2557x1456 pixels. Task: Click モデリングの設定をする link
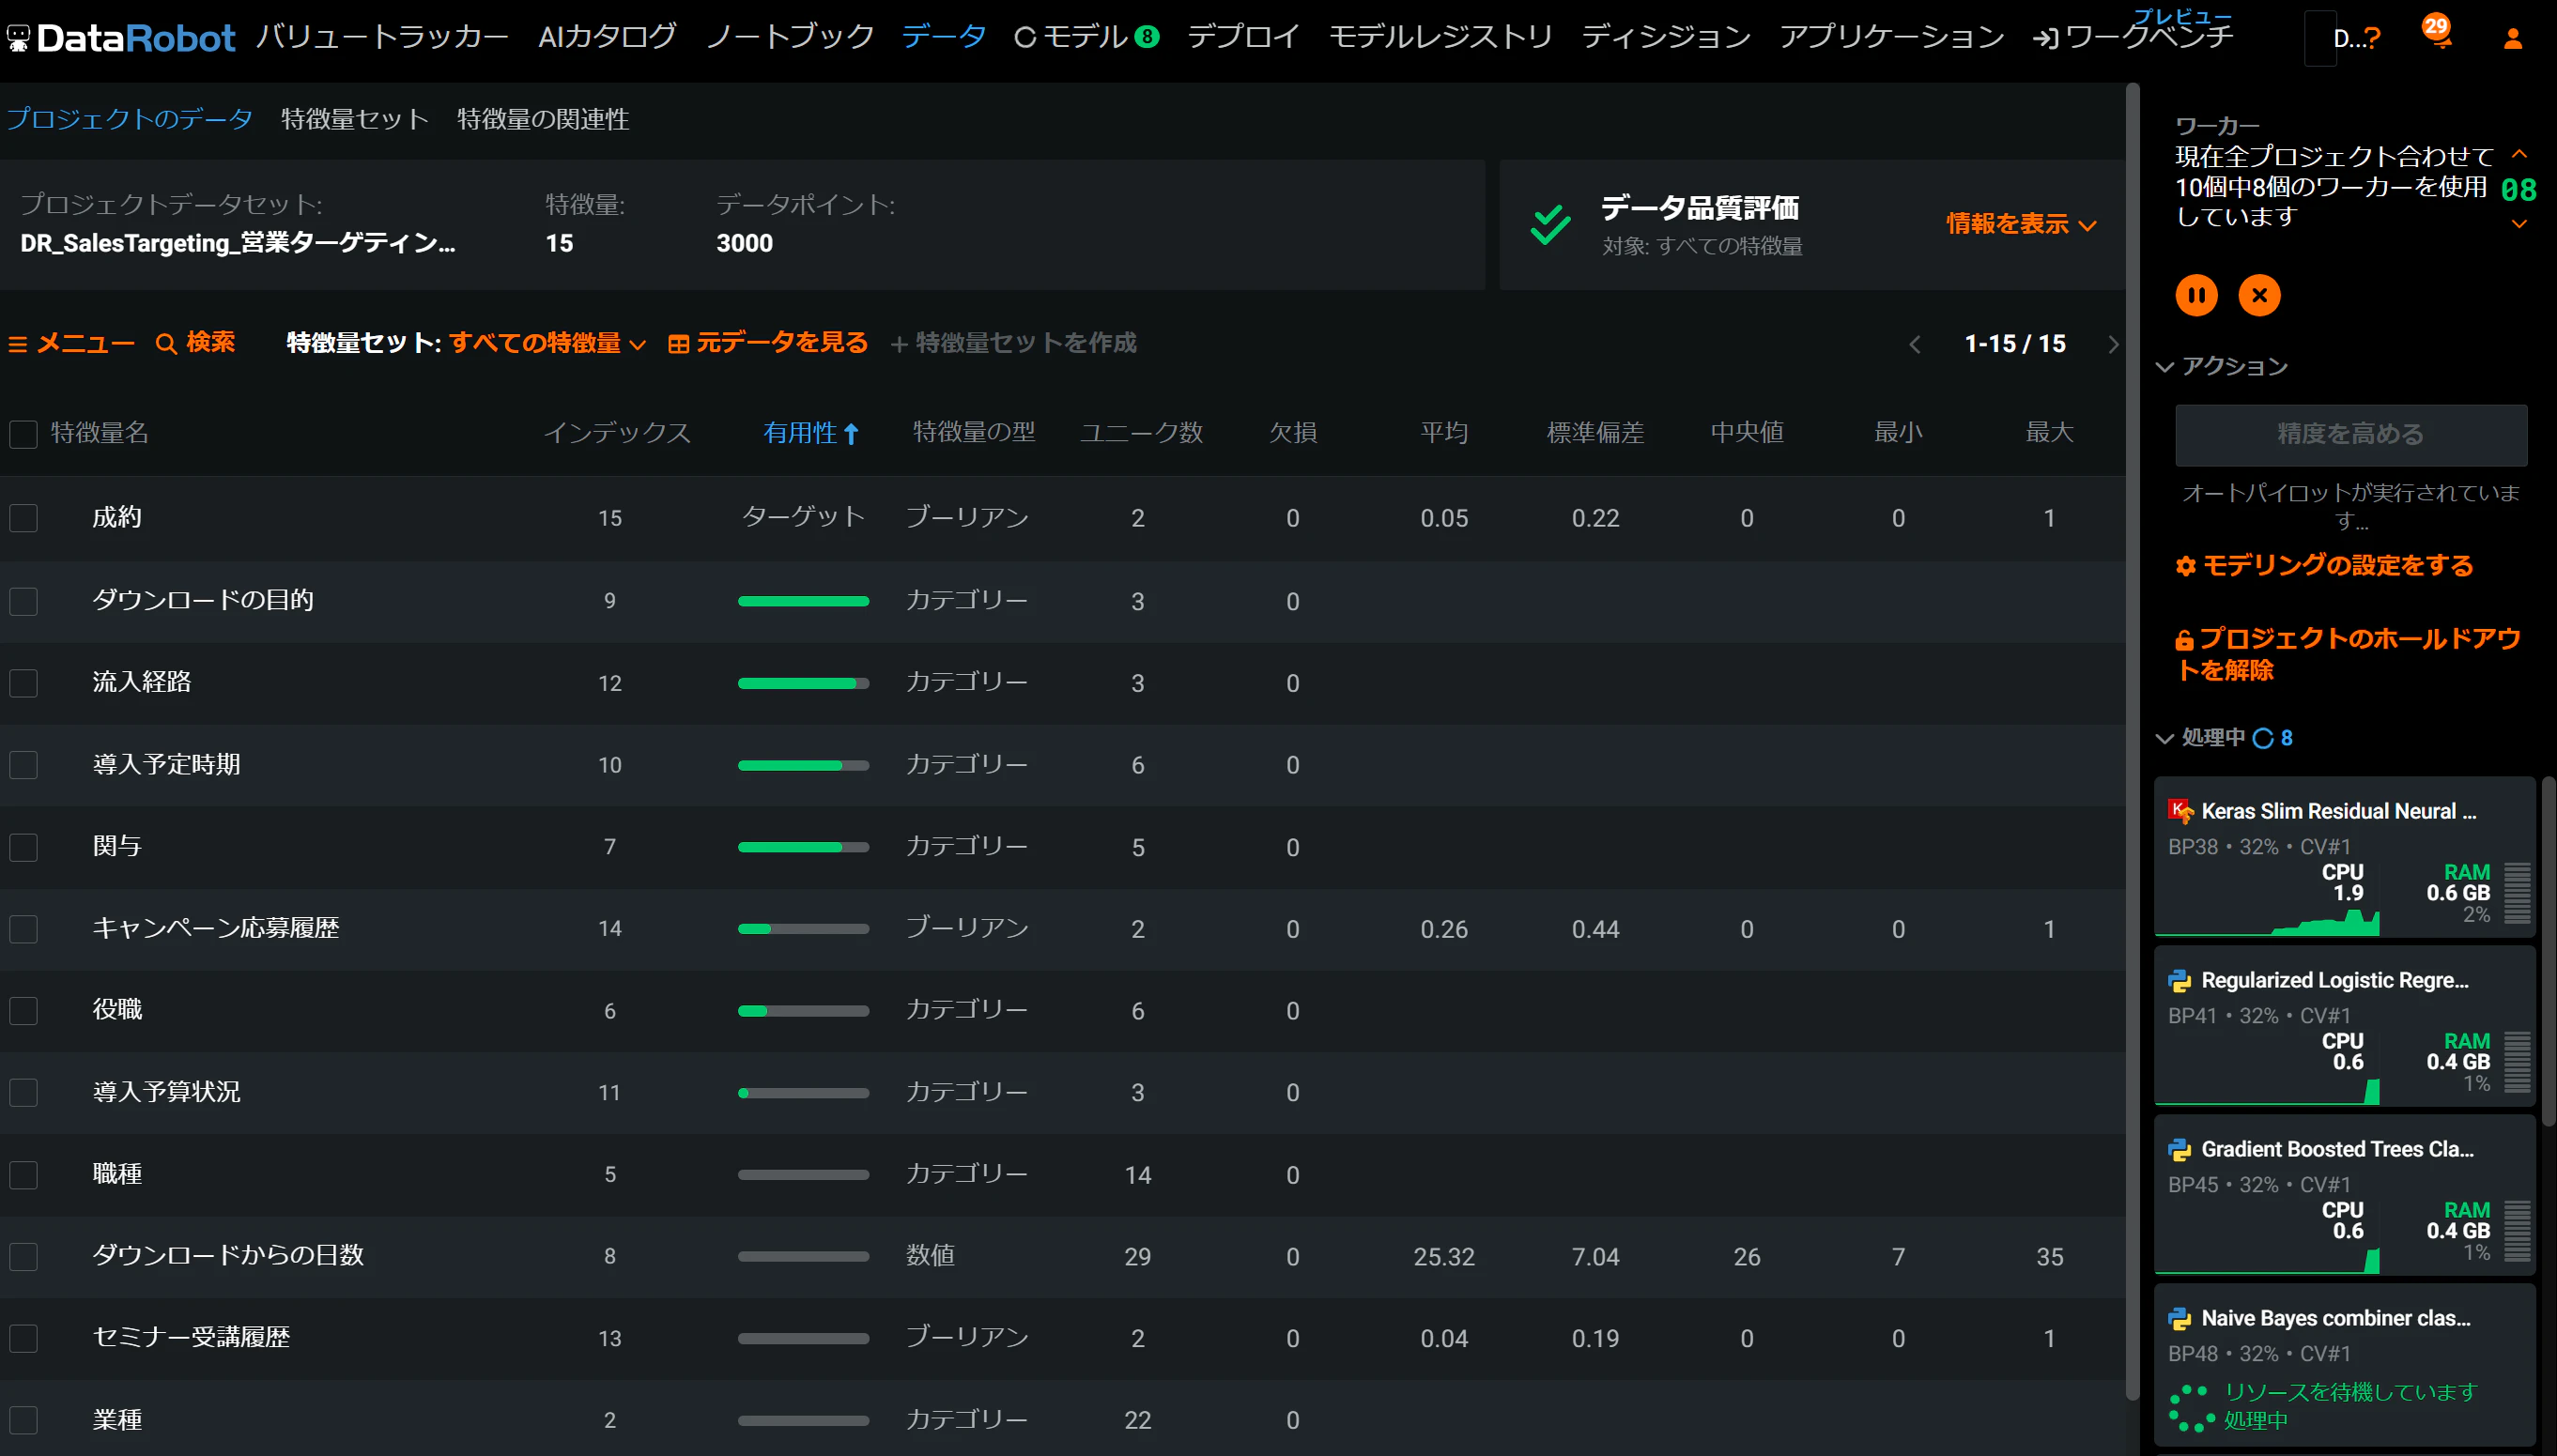(x=2337, y=566)
